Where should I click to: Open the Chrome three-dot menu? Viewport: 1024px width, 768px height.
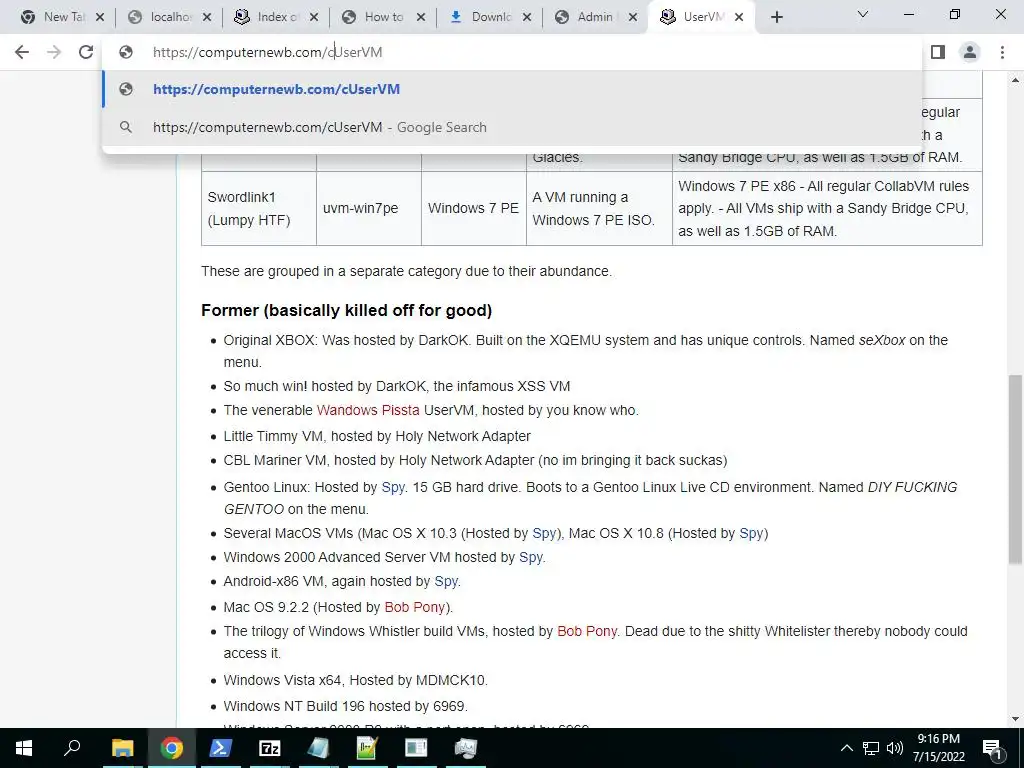coord(1002,52)
